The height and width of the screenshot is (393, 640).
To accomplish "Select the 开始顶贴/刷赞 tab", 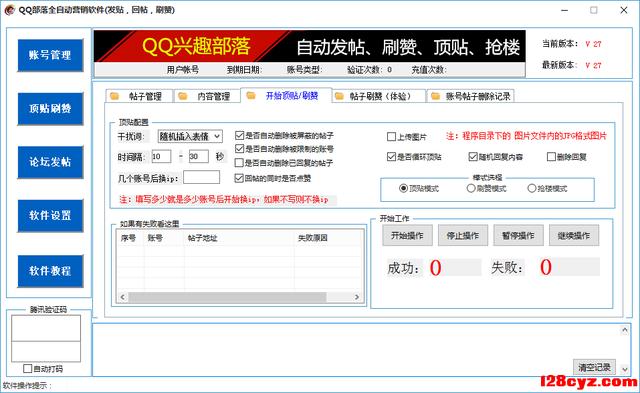I will pos(286,95).
